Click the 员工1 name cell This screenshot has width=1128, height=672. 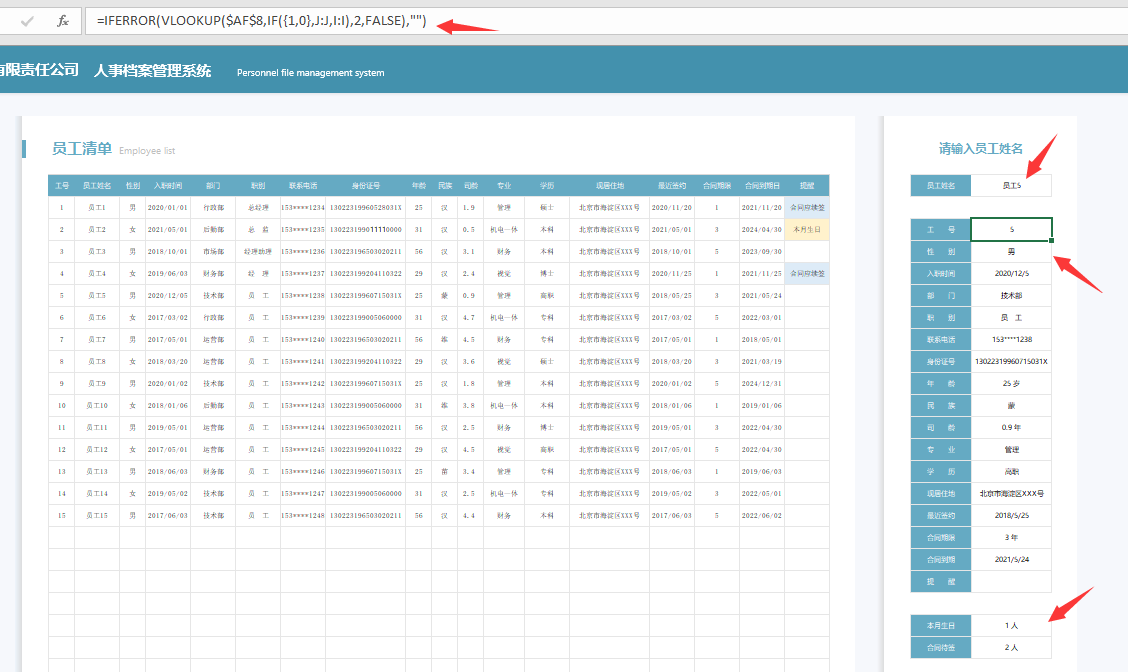pyautogui.click(x=97, y=207)
